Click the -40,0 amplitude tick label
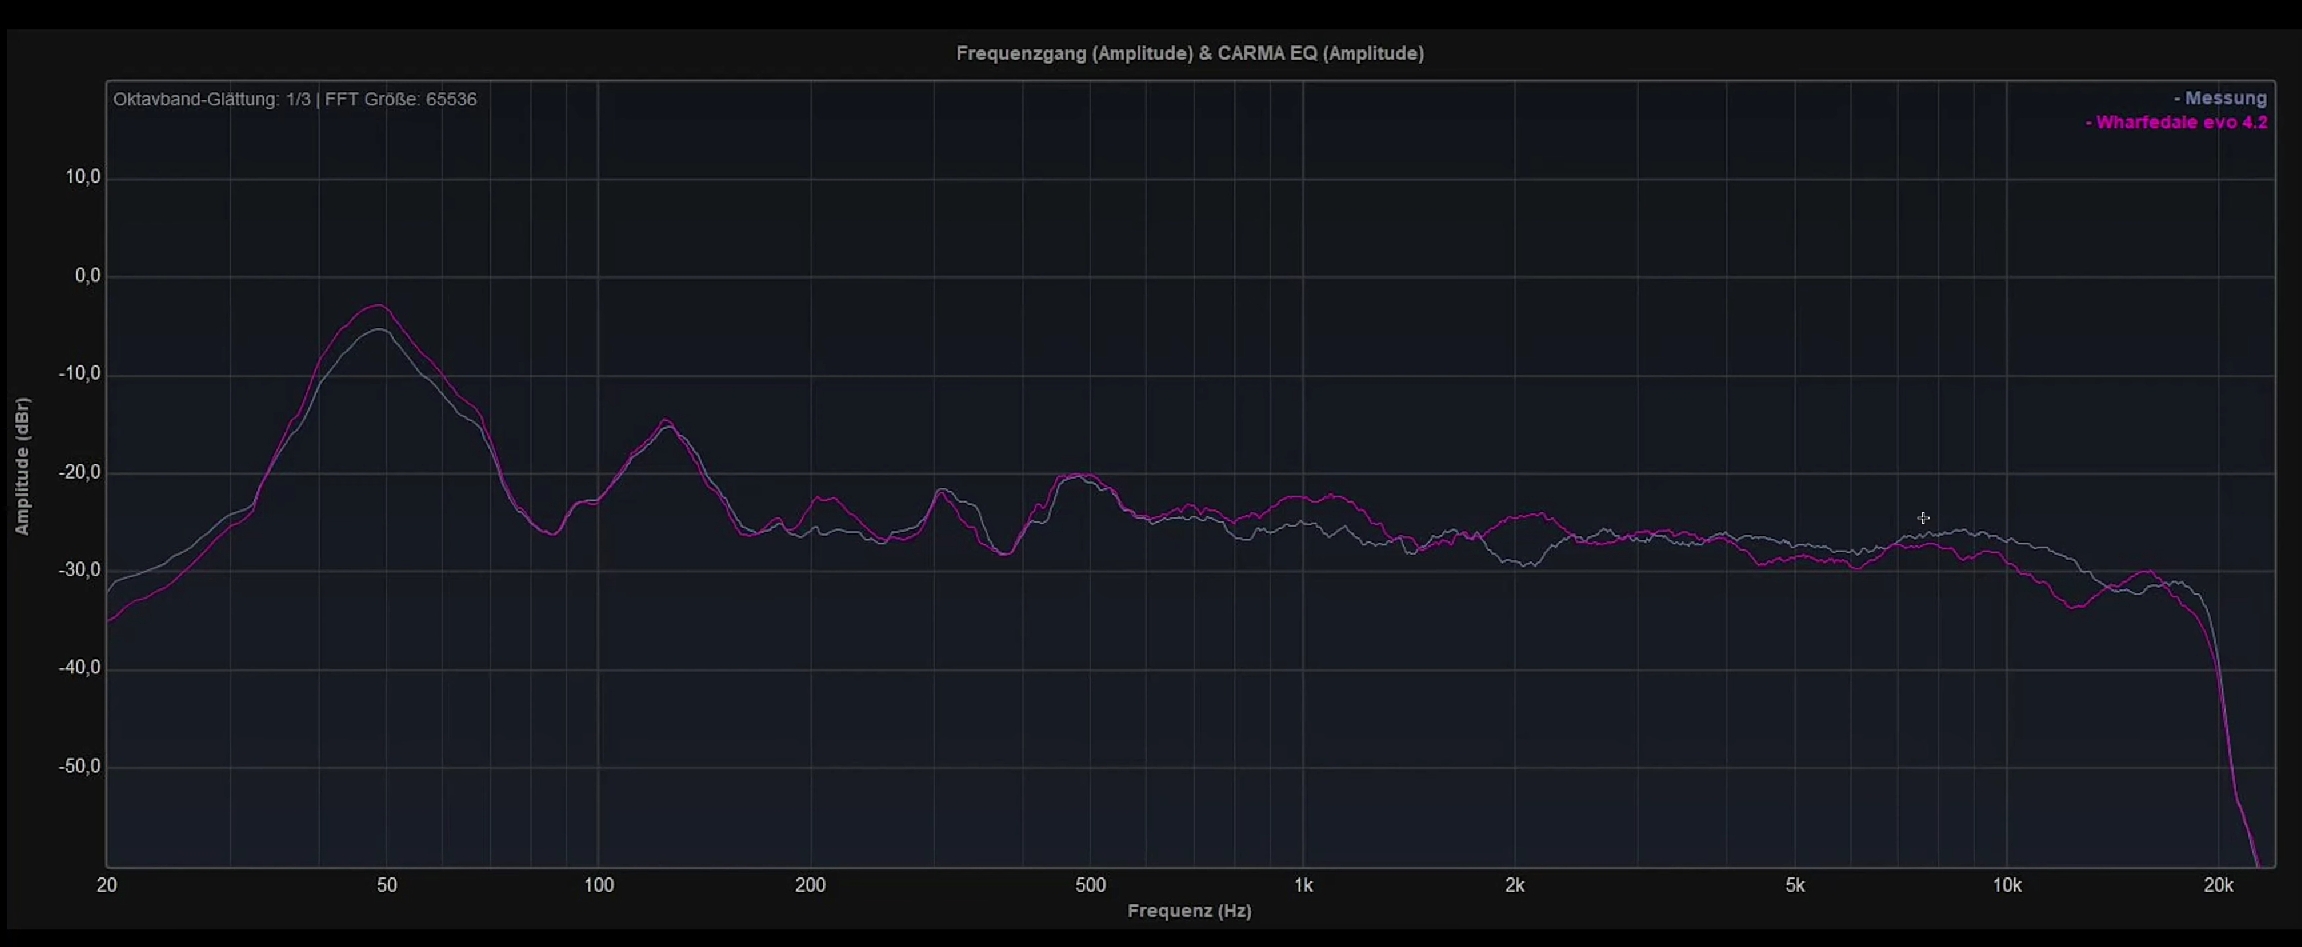 80,668
